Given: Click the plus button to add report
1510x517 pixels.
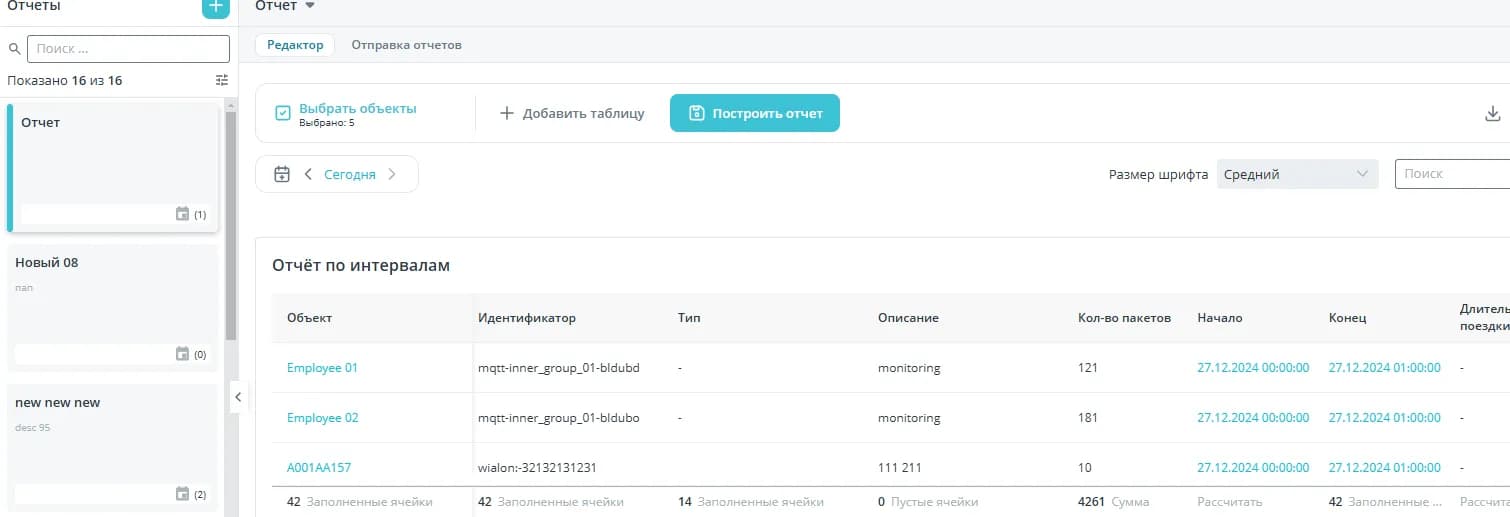Looking at the screenshot, I should click(x=215, y=7).
